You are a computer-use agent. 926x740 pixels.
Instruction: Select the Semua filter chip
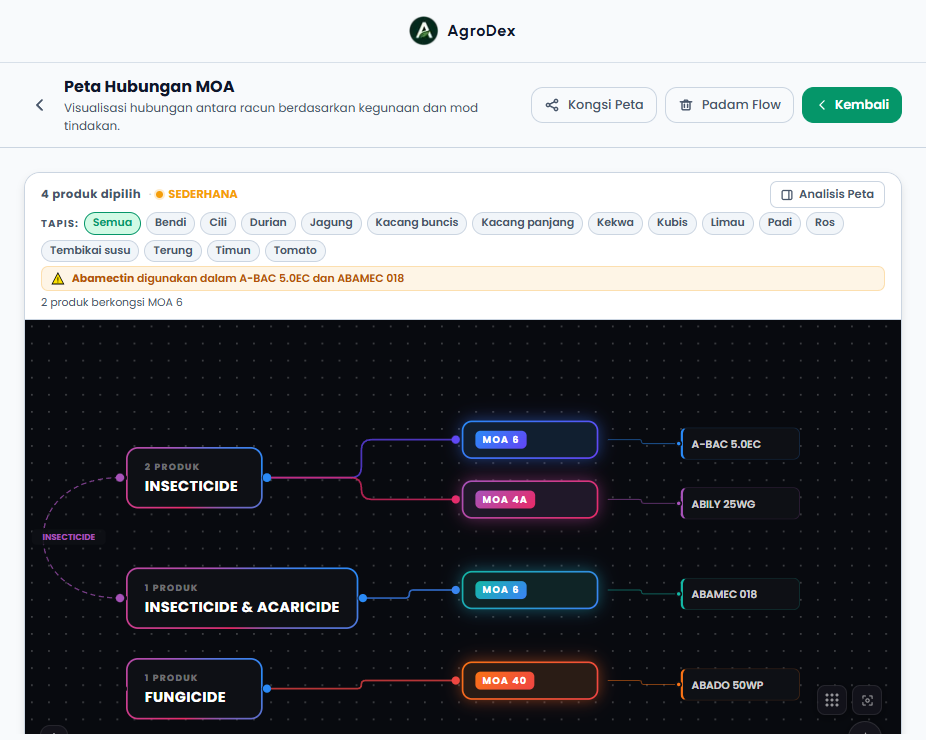coord(112,223)
